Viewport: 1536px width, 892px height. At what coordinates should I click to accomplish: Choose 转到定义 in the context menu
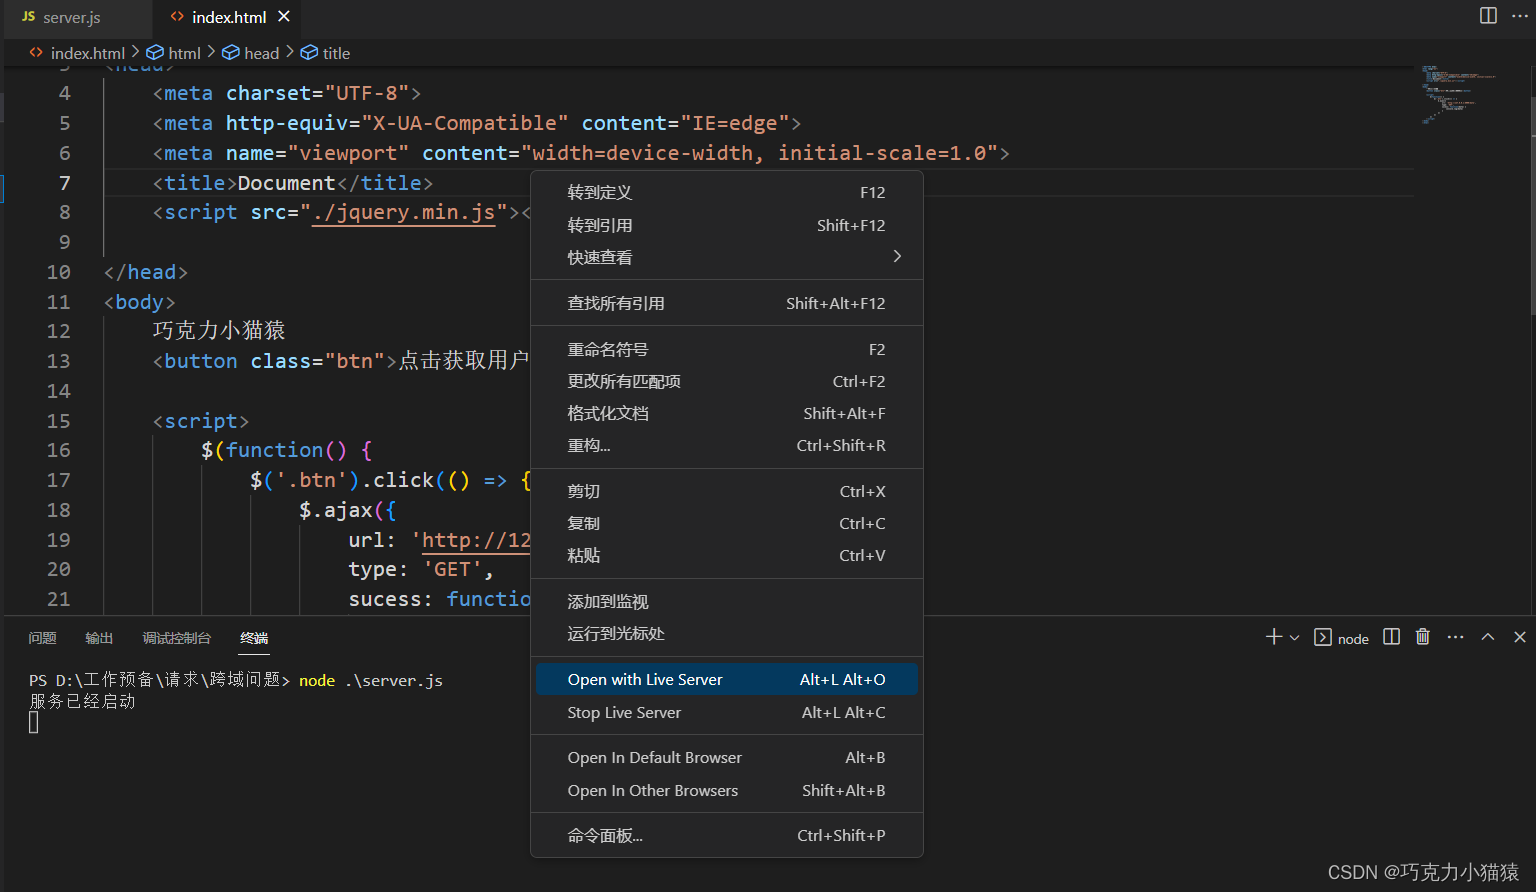(x=727, y=192)
